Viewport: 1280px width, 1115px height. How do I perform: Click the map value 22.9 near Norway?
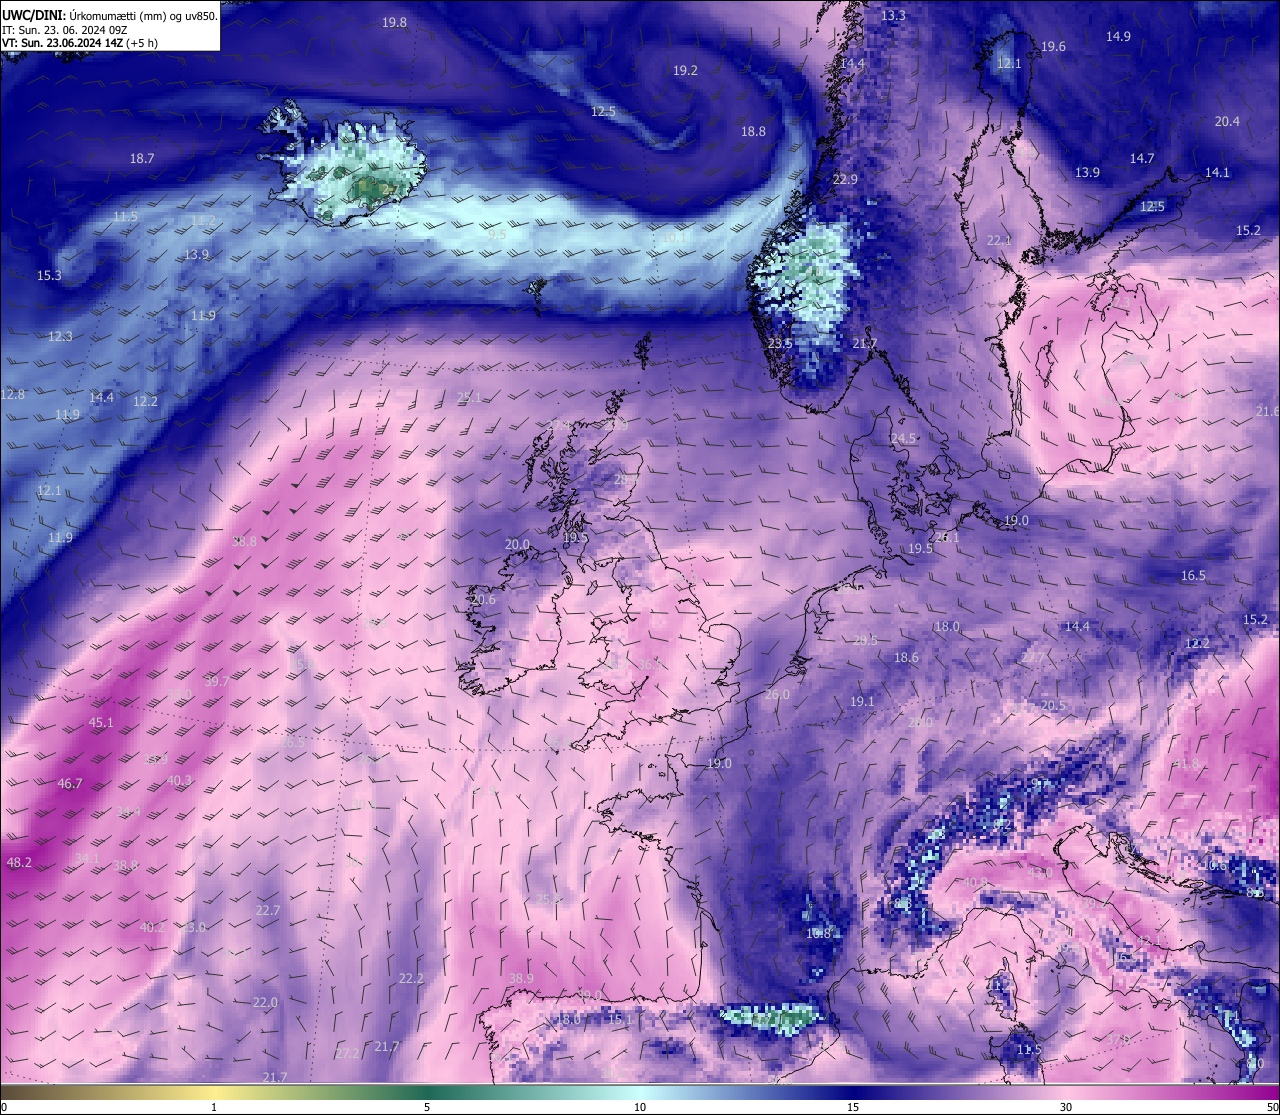845,179
